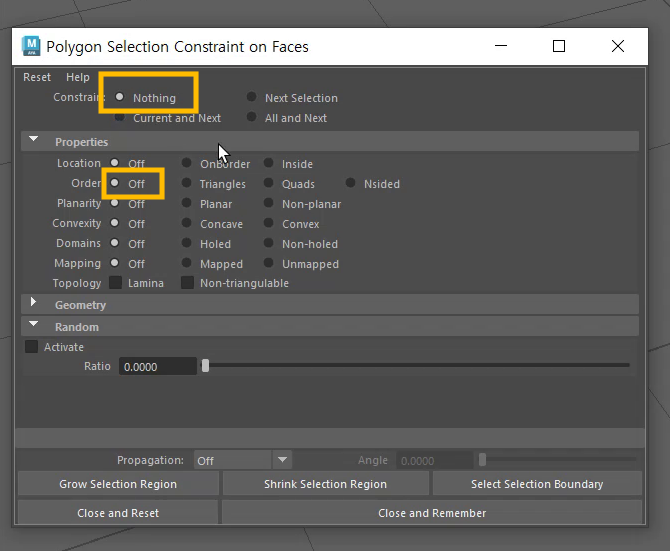Screen dimensions: 670x551
Task: Open the Reset menu
Action: pyautogui.click(x=37, y=77)
